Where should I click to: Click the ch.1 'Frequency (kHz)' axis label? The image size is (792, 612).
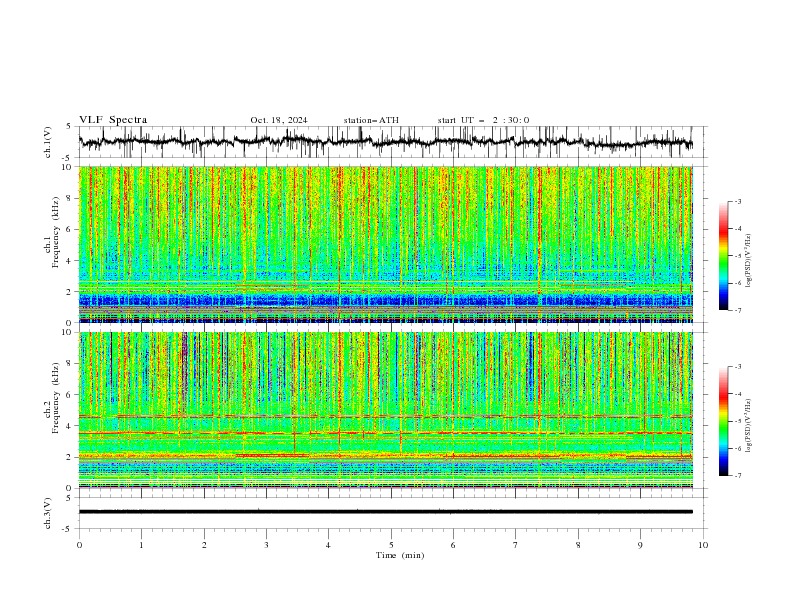56,230
